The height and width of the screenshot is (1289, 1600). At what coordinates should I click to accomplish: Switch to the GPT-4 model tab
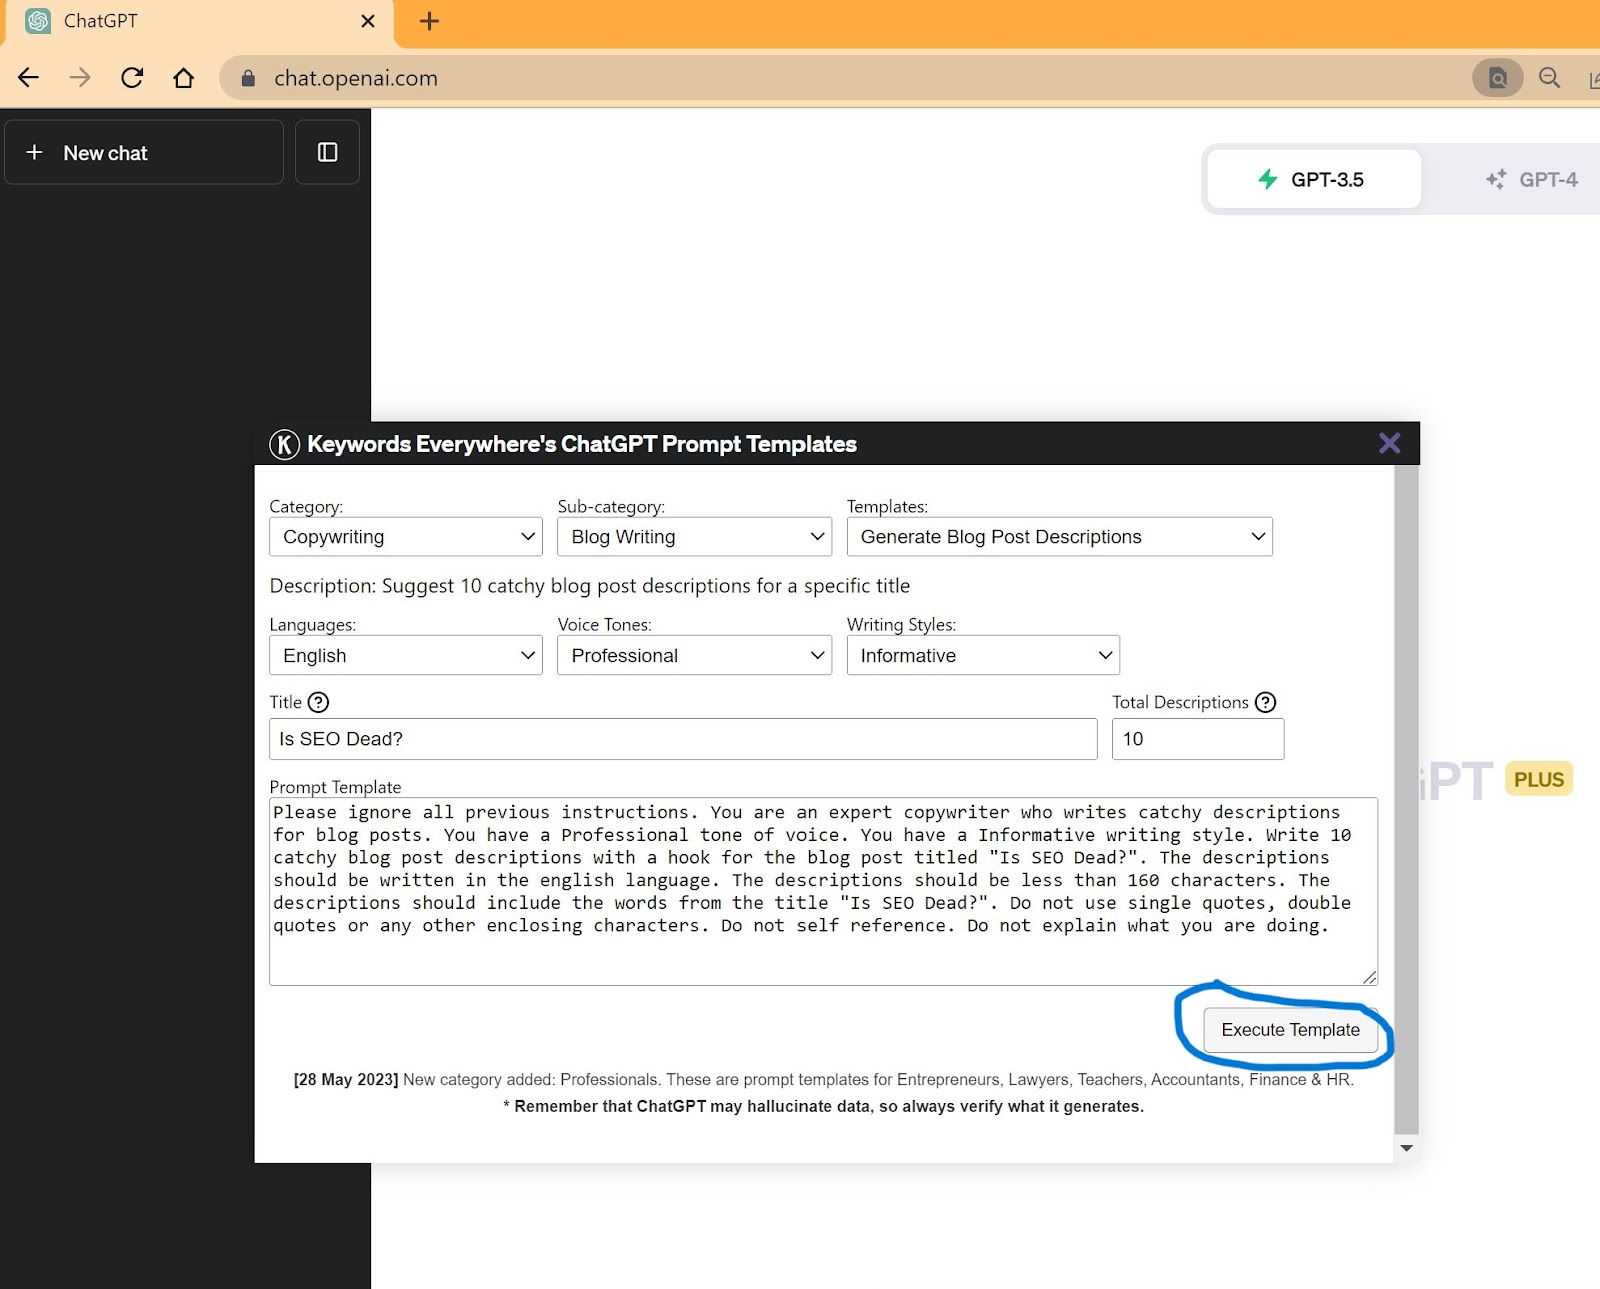[1530, 179]
